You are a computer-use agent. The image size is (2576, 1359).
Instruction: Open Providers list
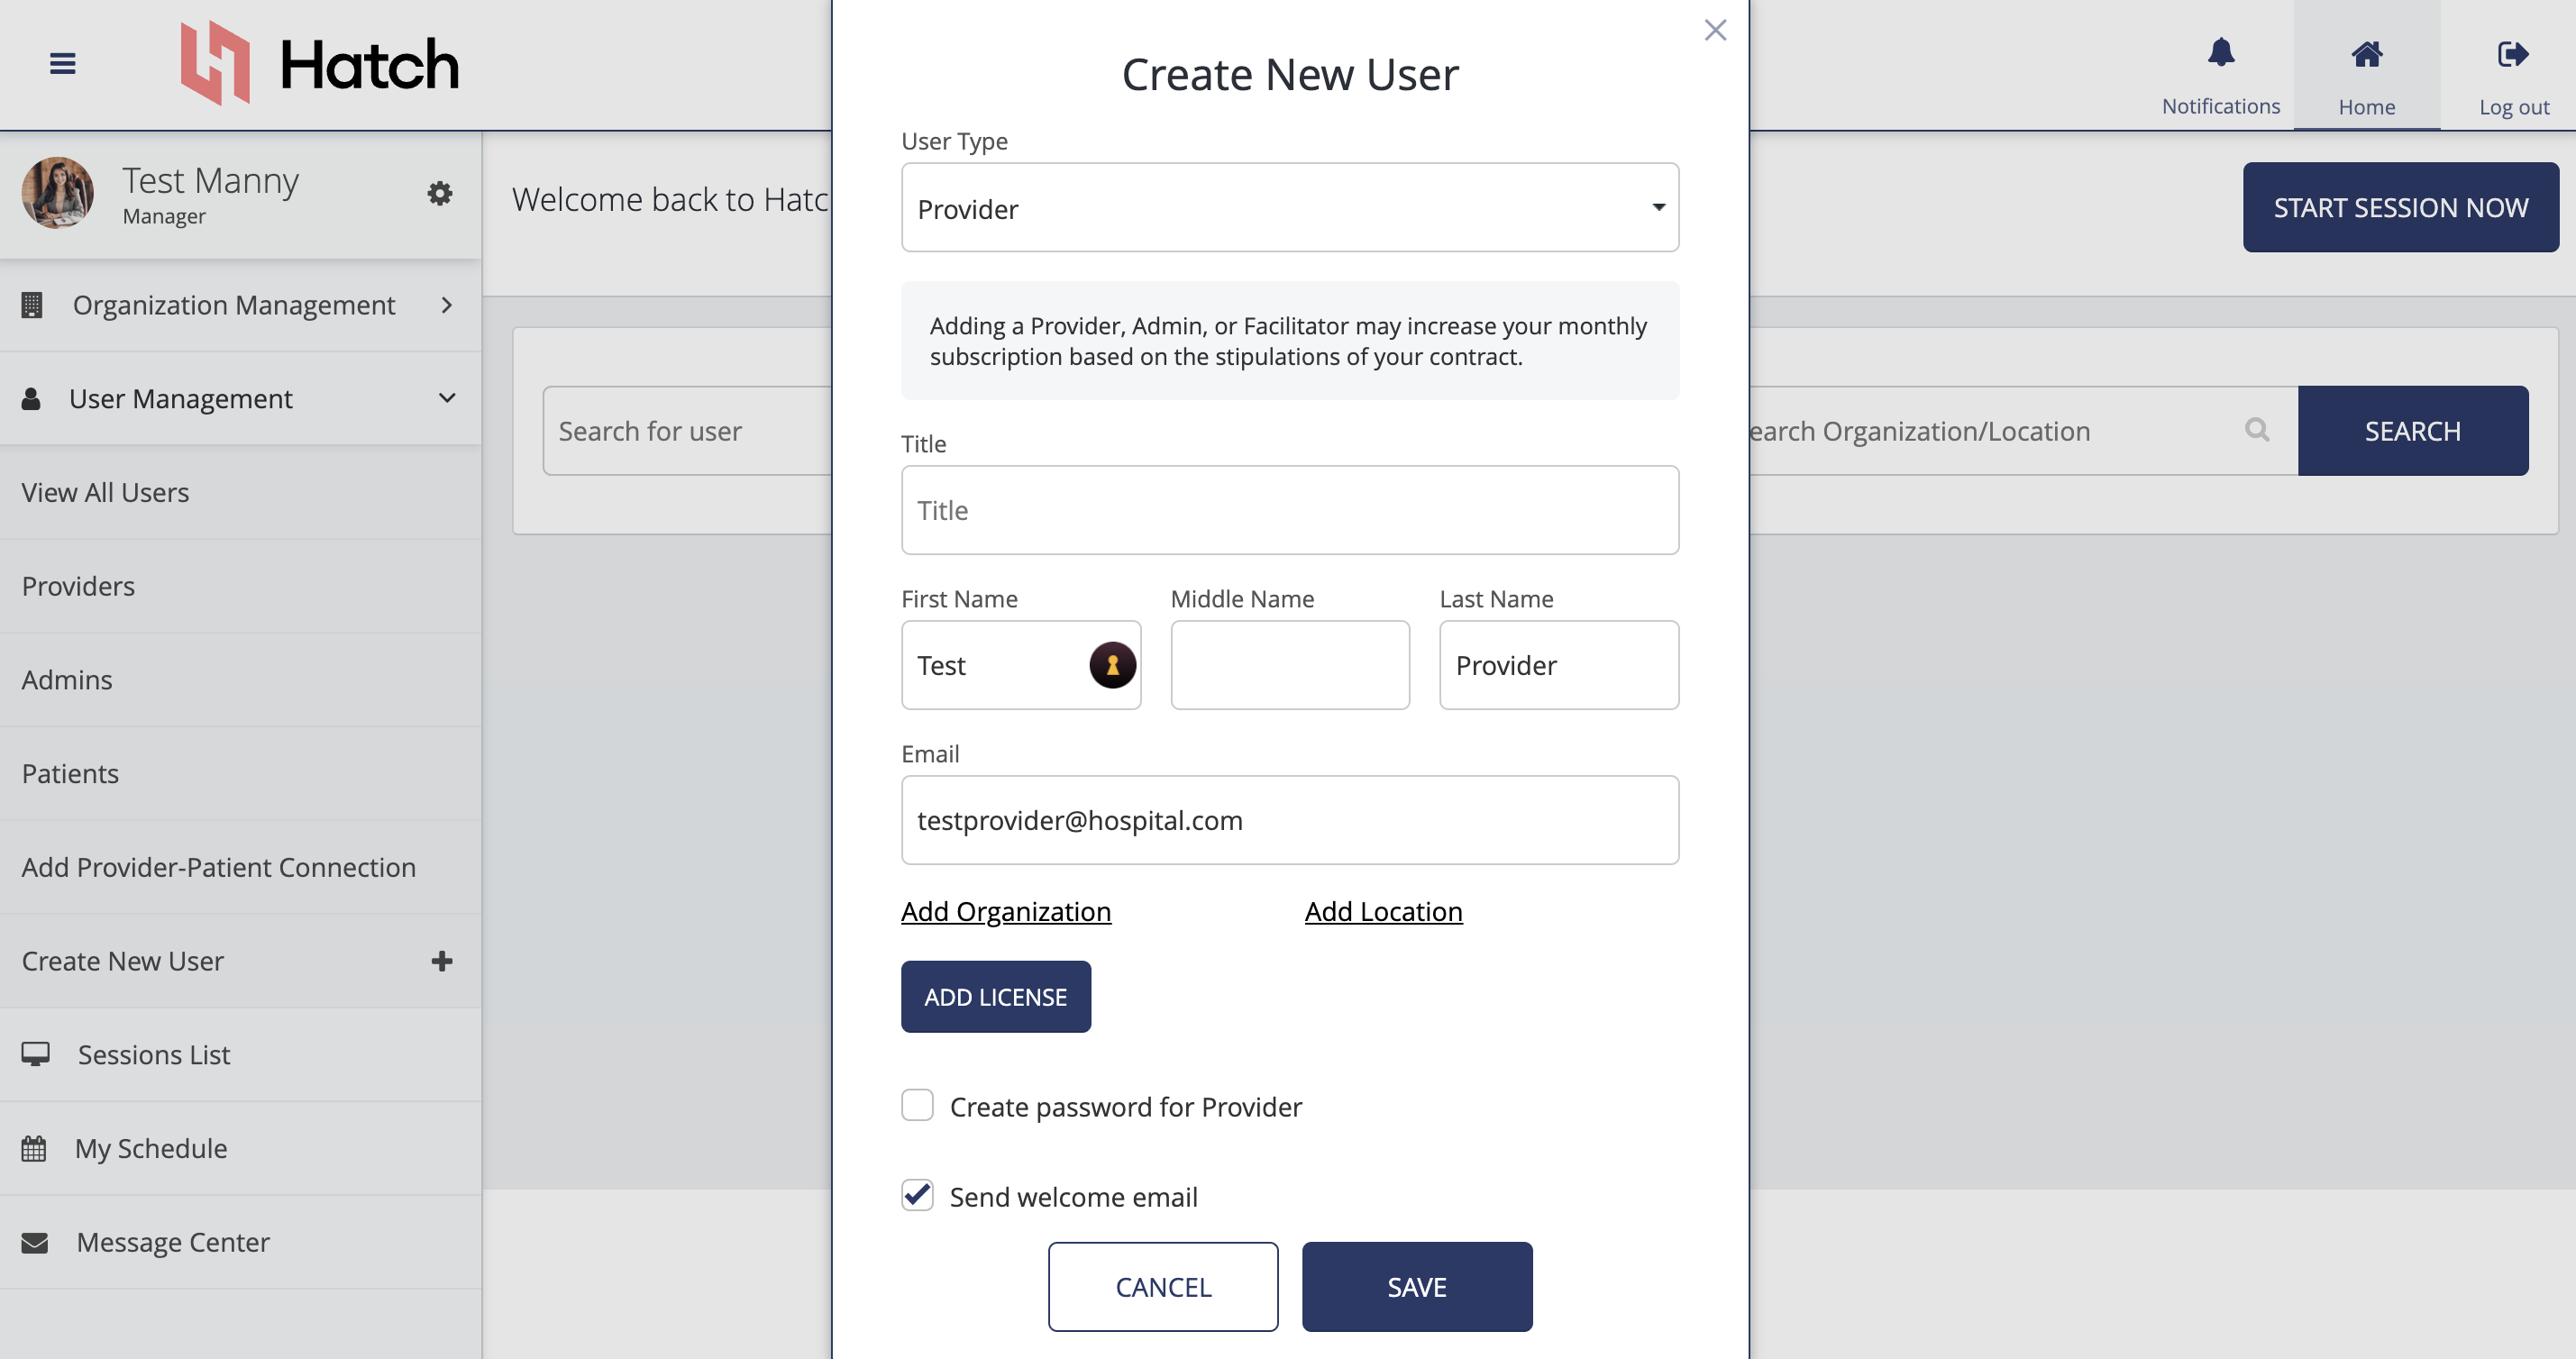point(240,586)
